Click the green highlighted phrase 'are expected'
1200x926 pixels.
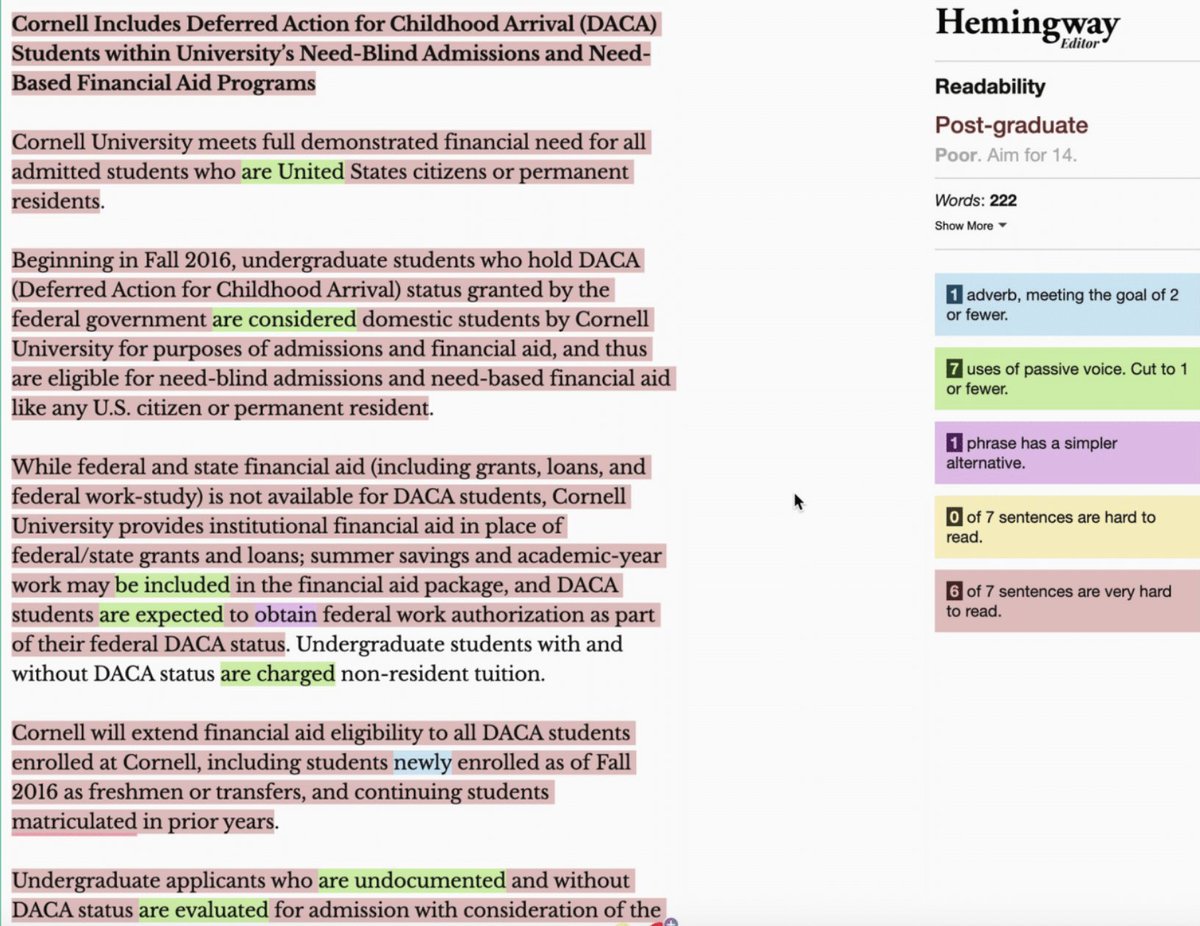tap(161, 614)
